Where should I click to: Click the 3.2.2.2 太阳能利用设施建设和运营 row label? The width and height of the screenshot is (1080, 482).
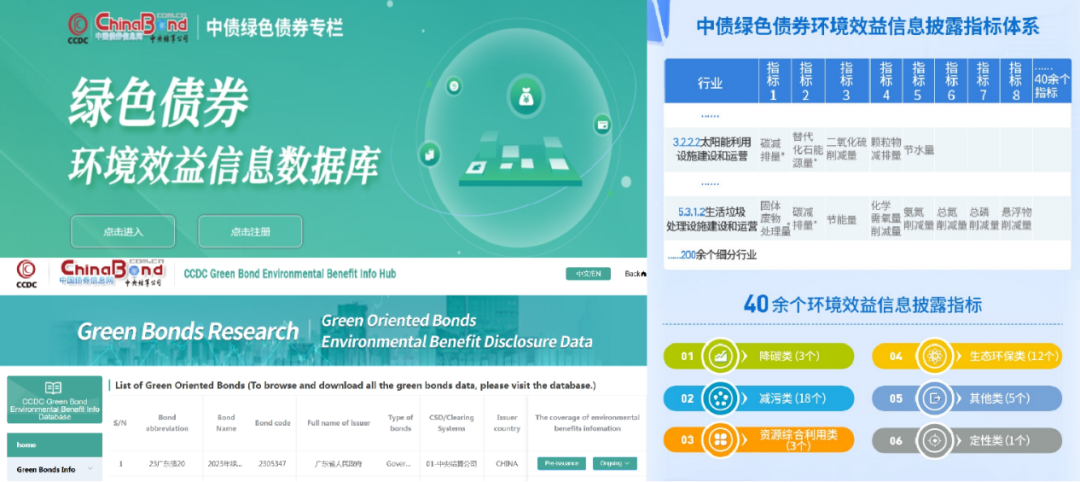(x=712, y=149)
